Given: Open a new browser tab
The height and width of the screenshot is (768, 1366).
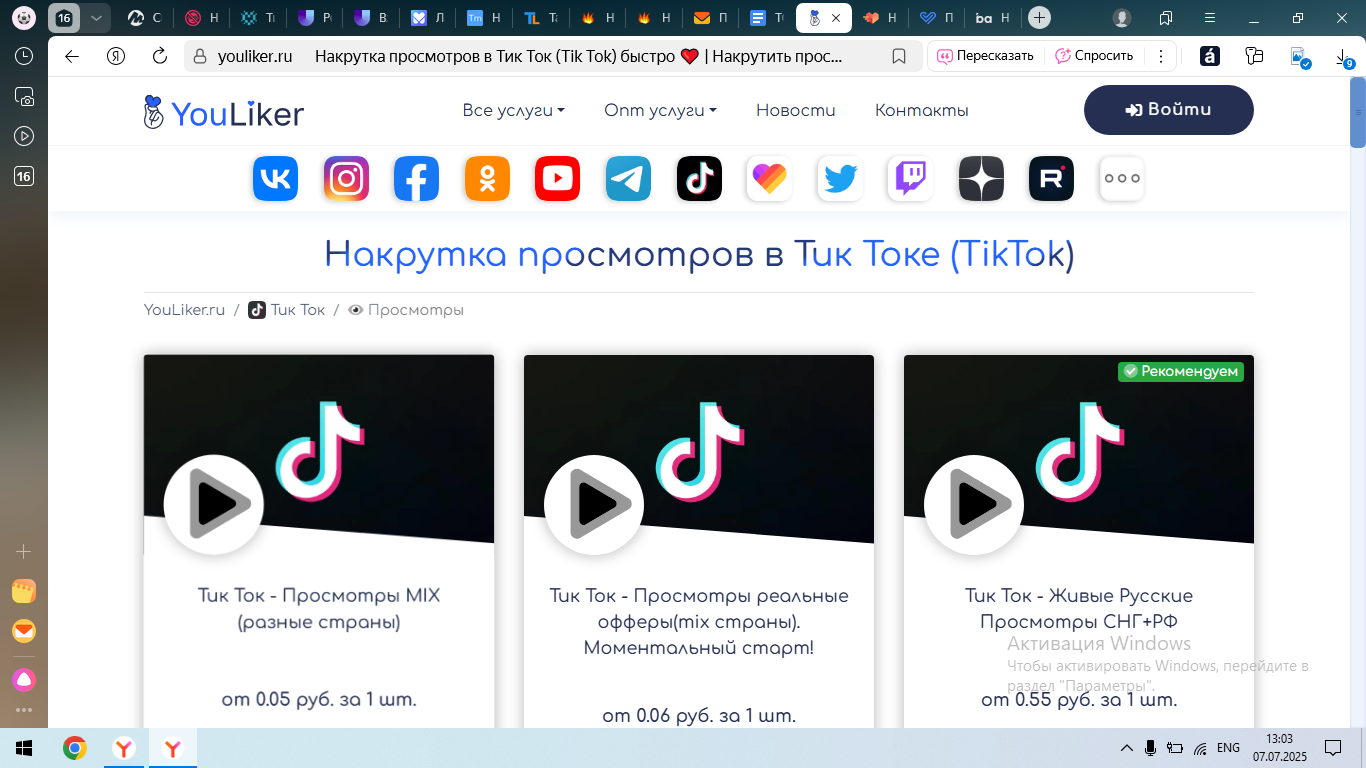Looking at the screenshot, I should pos(1040,18).
